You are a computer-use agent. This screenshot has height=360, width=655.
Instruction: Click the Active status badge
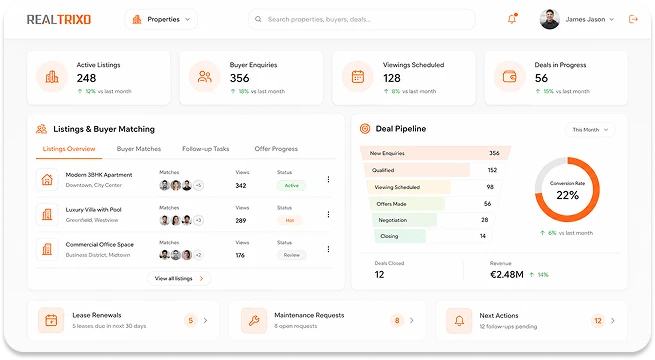pos(292,185)
